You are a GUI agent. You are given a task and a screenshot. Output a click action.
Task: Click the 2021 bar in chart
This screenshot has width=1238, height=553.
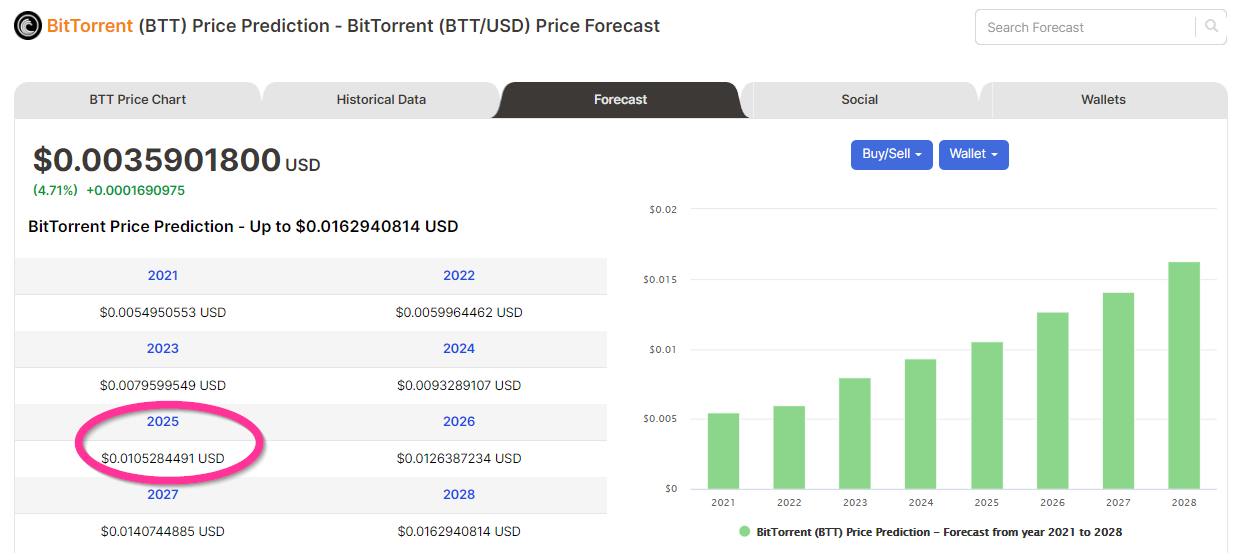click(723, 451)
